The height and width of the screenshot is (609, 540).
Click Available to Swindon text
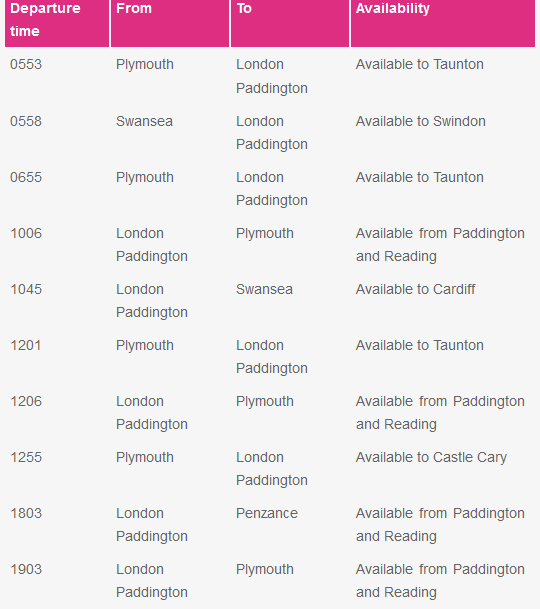click(421, 121)
